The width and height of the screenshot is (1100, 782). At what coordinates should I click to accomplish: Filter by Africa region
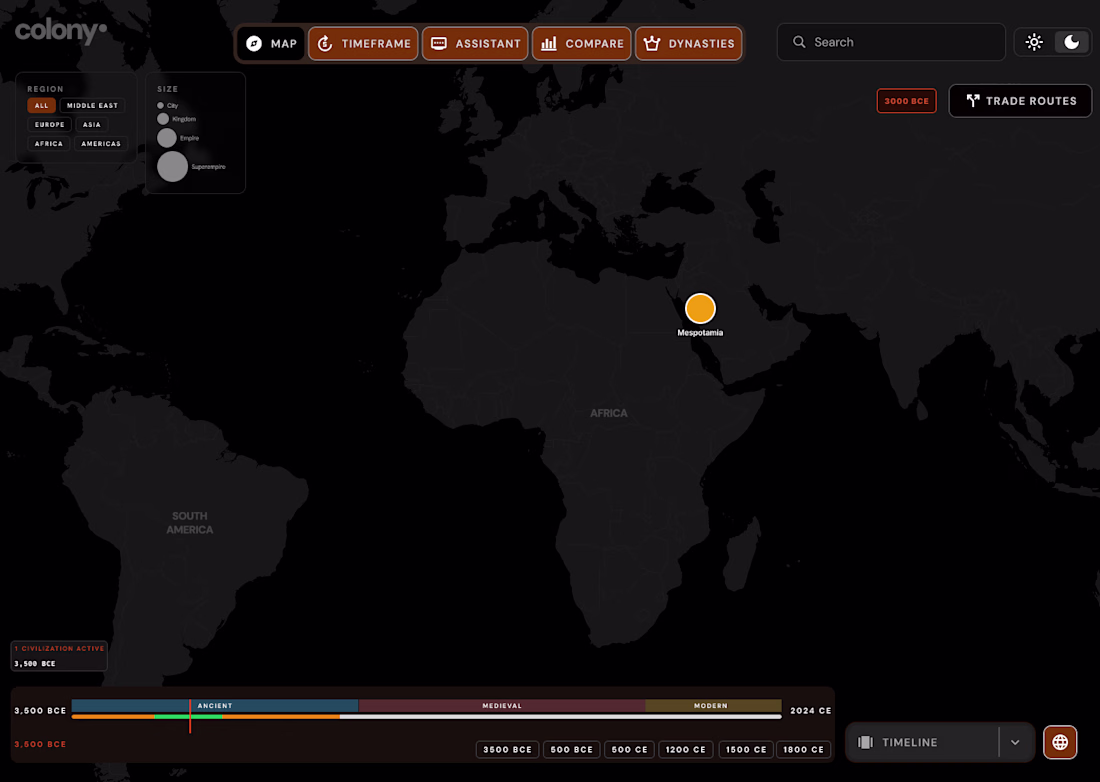point(48,143)
